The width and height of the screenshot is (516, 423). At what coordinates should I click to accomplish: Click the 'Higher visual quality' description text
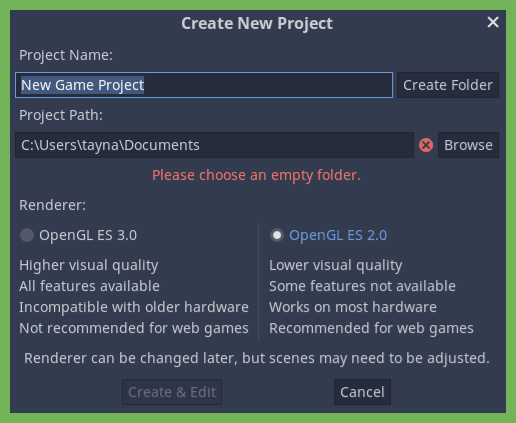[x=89, y=265]
